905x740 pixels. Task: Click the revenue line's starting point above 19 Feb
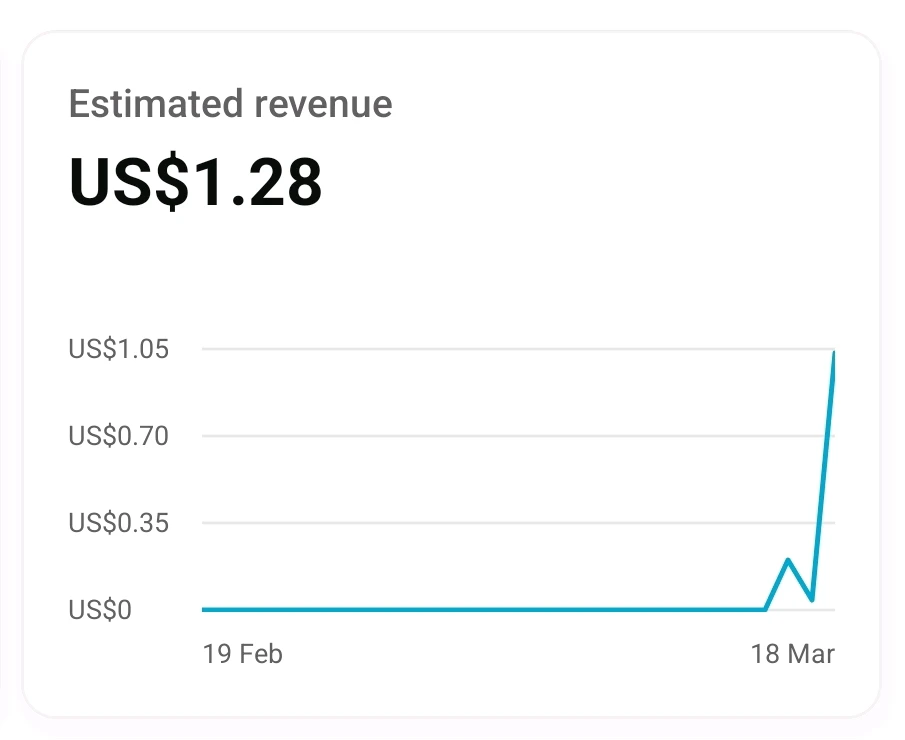coord(204,609)
